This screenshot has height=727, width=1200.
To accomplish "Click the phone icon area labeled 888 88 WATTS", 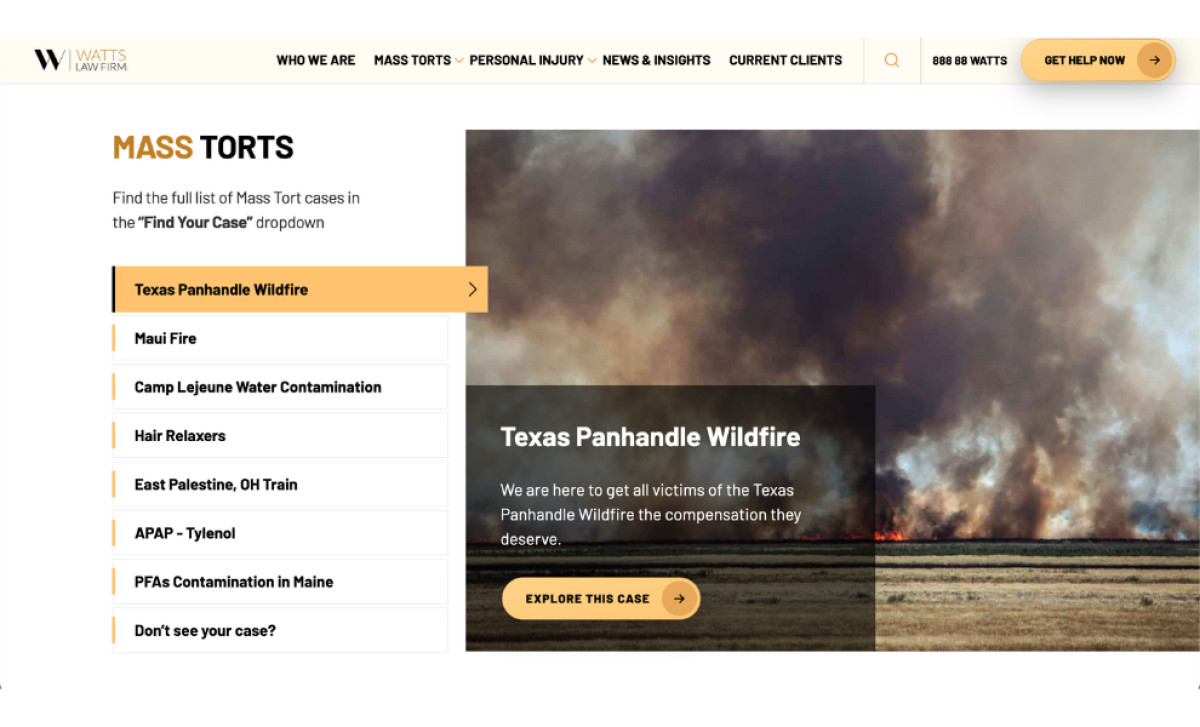I will [969, 60].
